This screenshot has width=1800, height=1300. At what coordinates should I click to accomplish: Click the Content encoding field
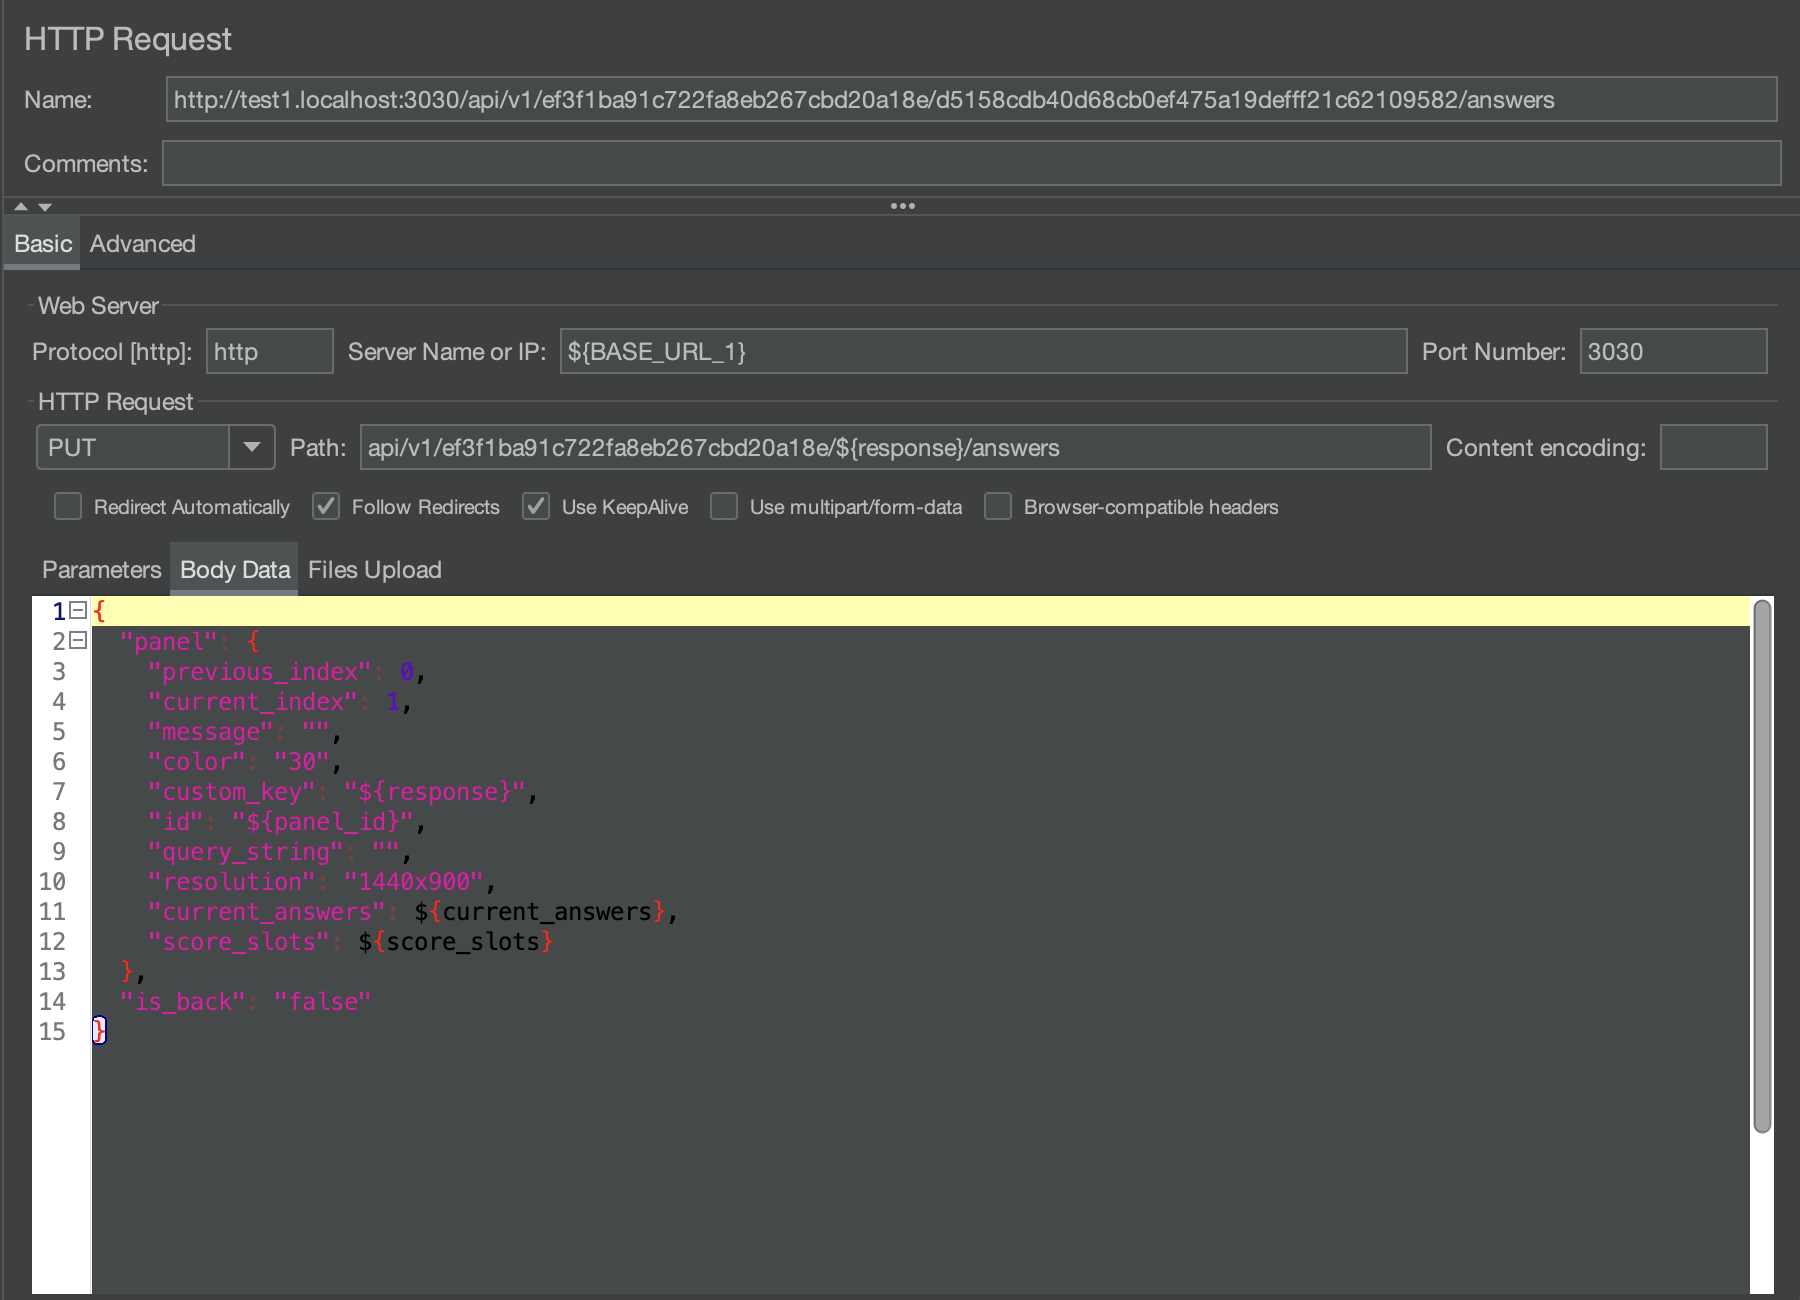click(1714, 447)
